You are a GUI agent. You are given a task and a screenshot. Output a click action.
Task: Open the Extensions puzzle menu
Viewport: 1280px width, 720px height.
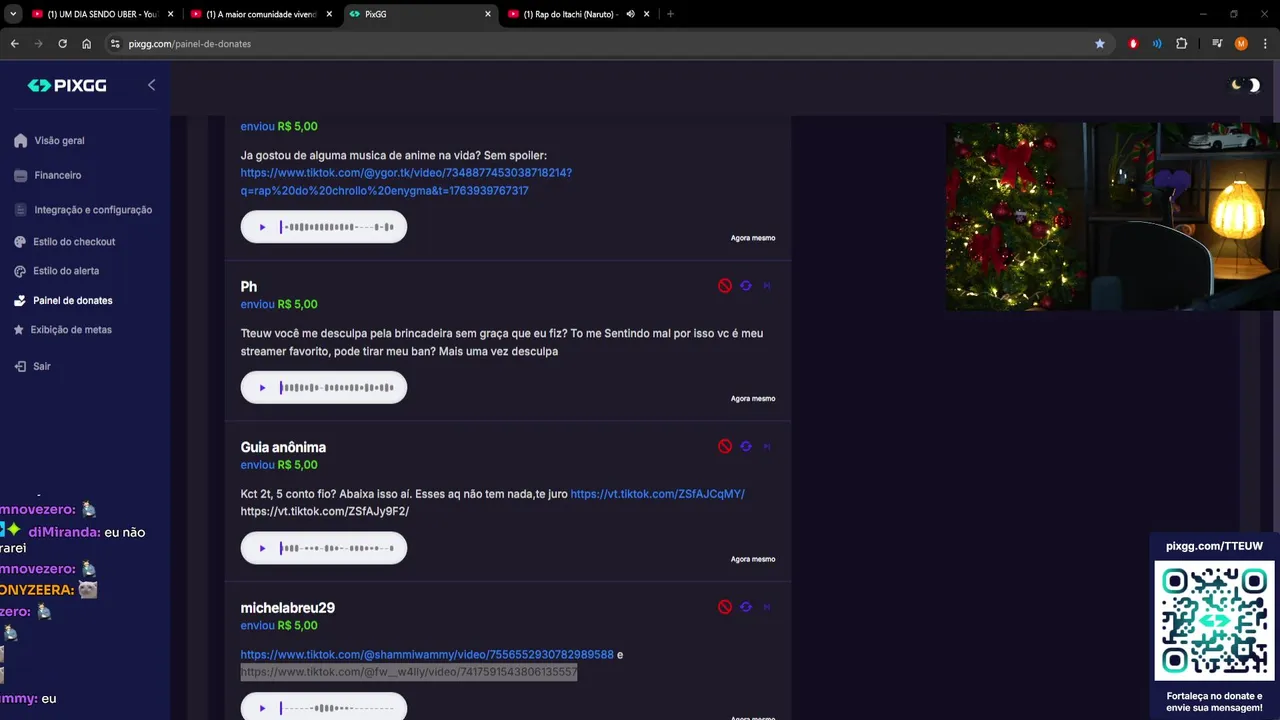click(1181, 44)
